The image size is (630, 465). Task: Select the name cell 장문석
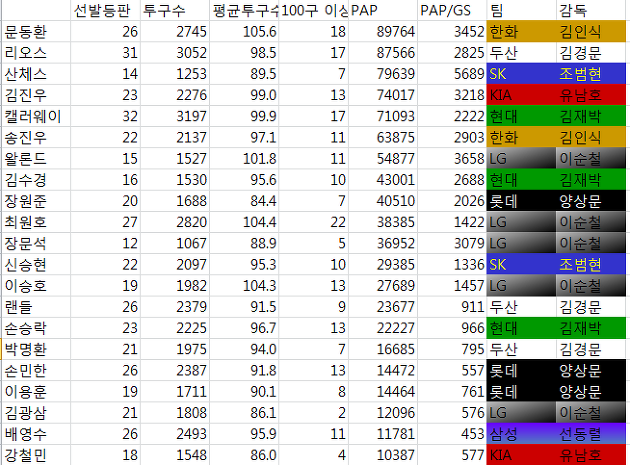click(36, 243)
